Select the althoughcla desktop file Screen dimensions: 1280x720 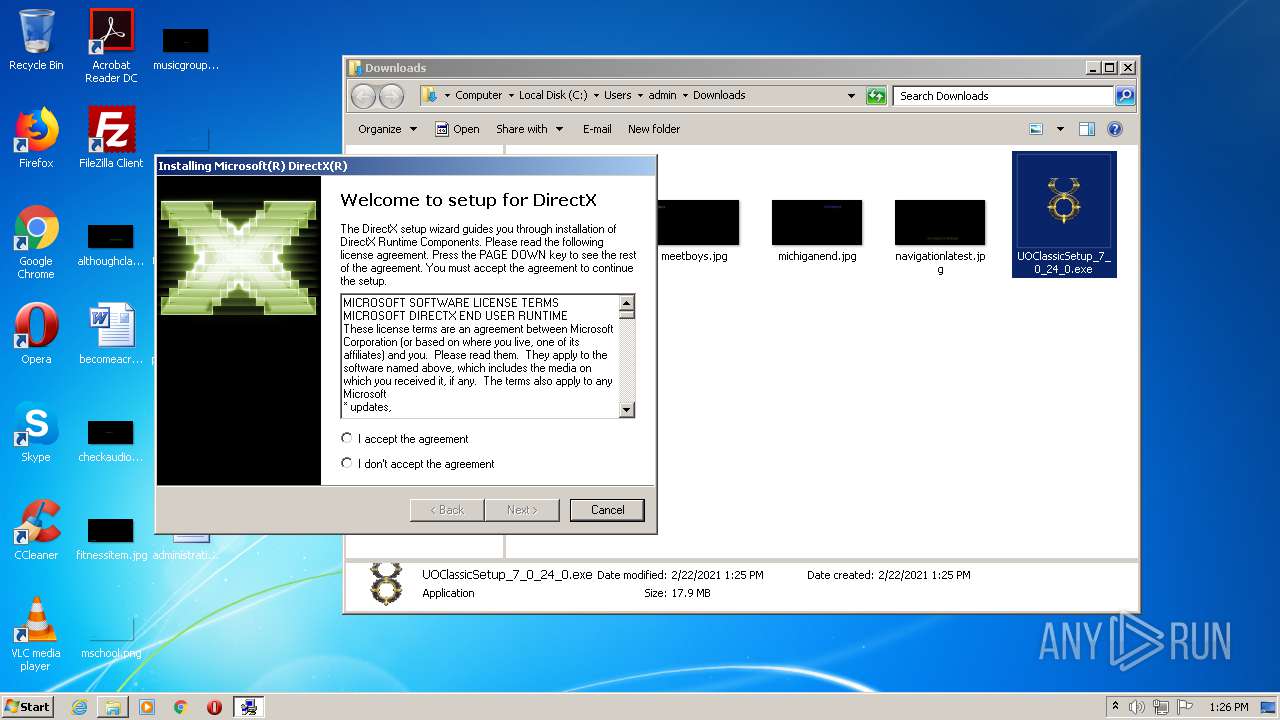[111, 245]
